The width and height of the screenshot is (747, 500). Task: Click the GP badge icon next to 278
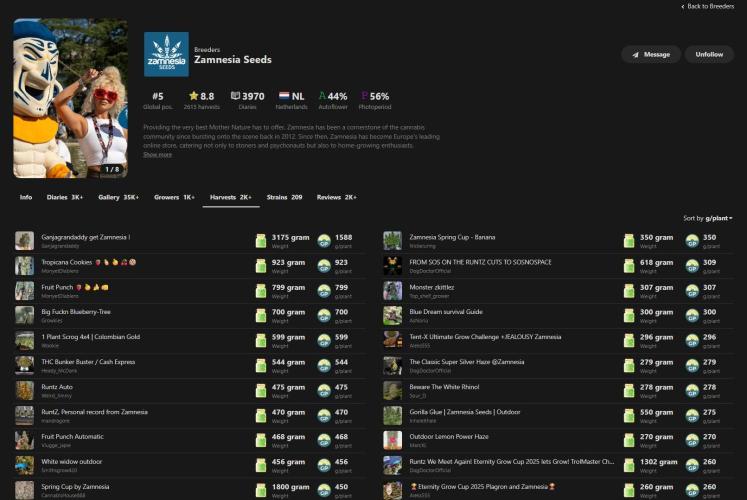point(692,390)
